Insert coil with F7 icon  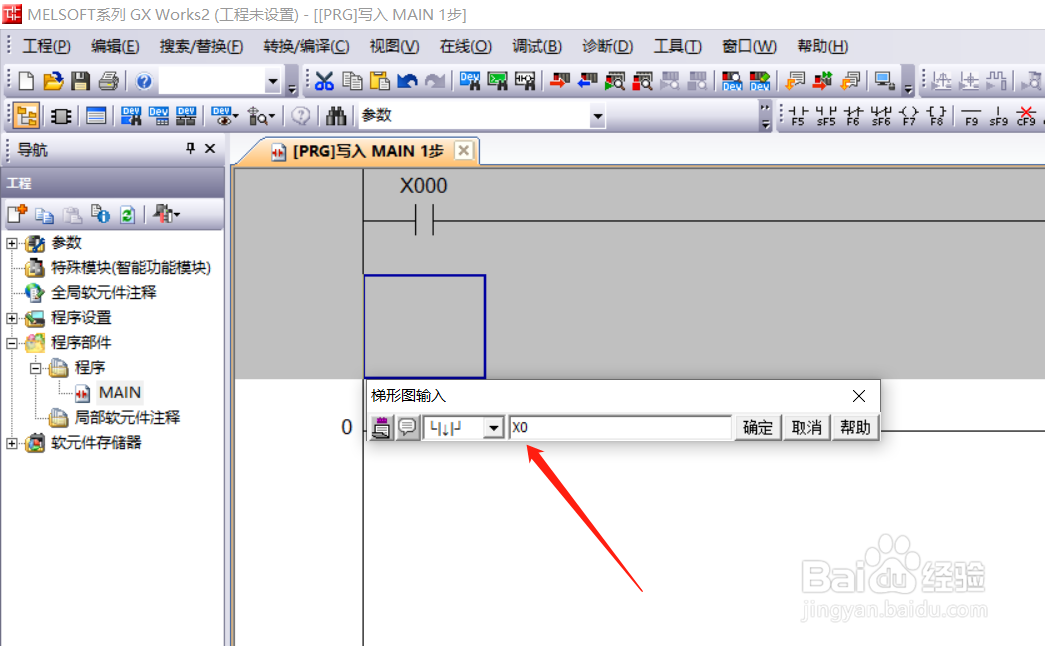[x=909, y=116]
